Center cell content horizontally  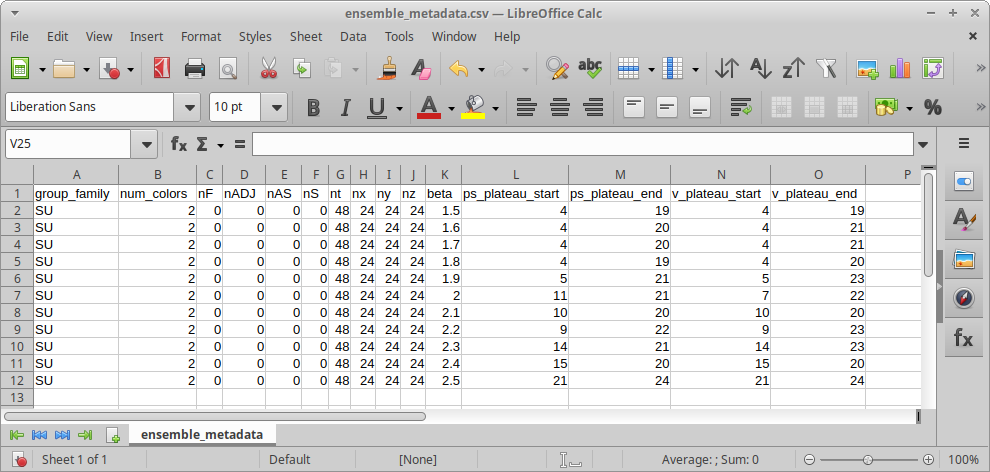point(560,107)
